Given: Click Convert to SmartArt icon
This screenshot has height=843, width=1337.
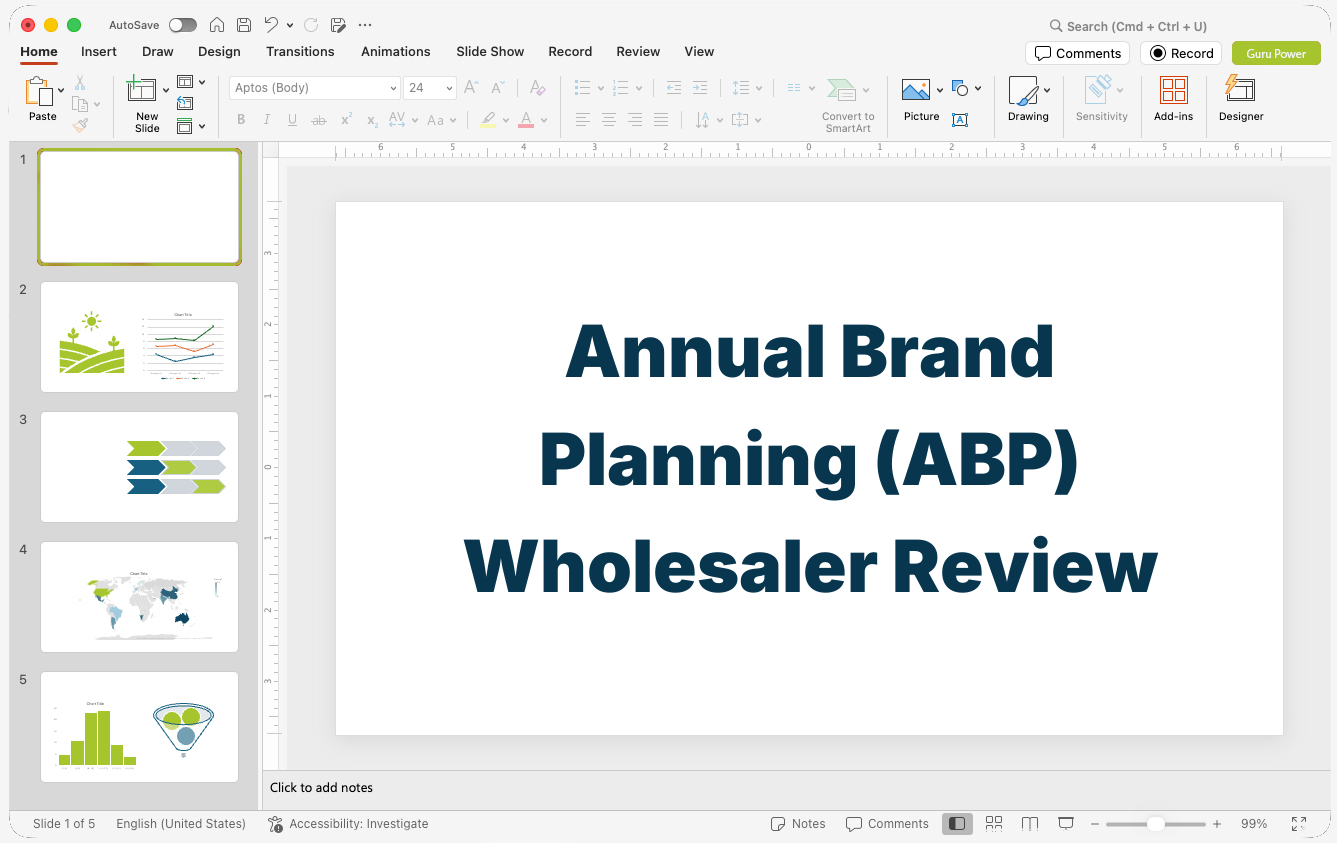Looking at the screenshot, I should [842, 91].
